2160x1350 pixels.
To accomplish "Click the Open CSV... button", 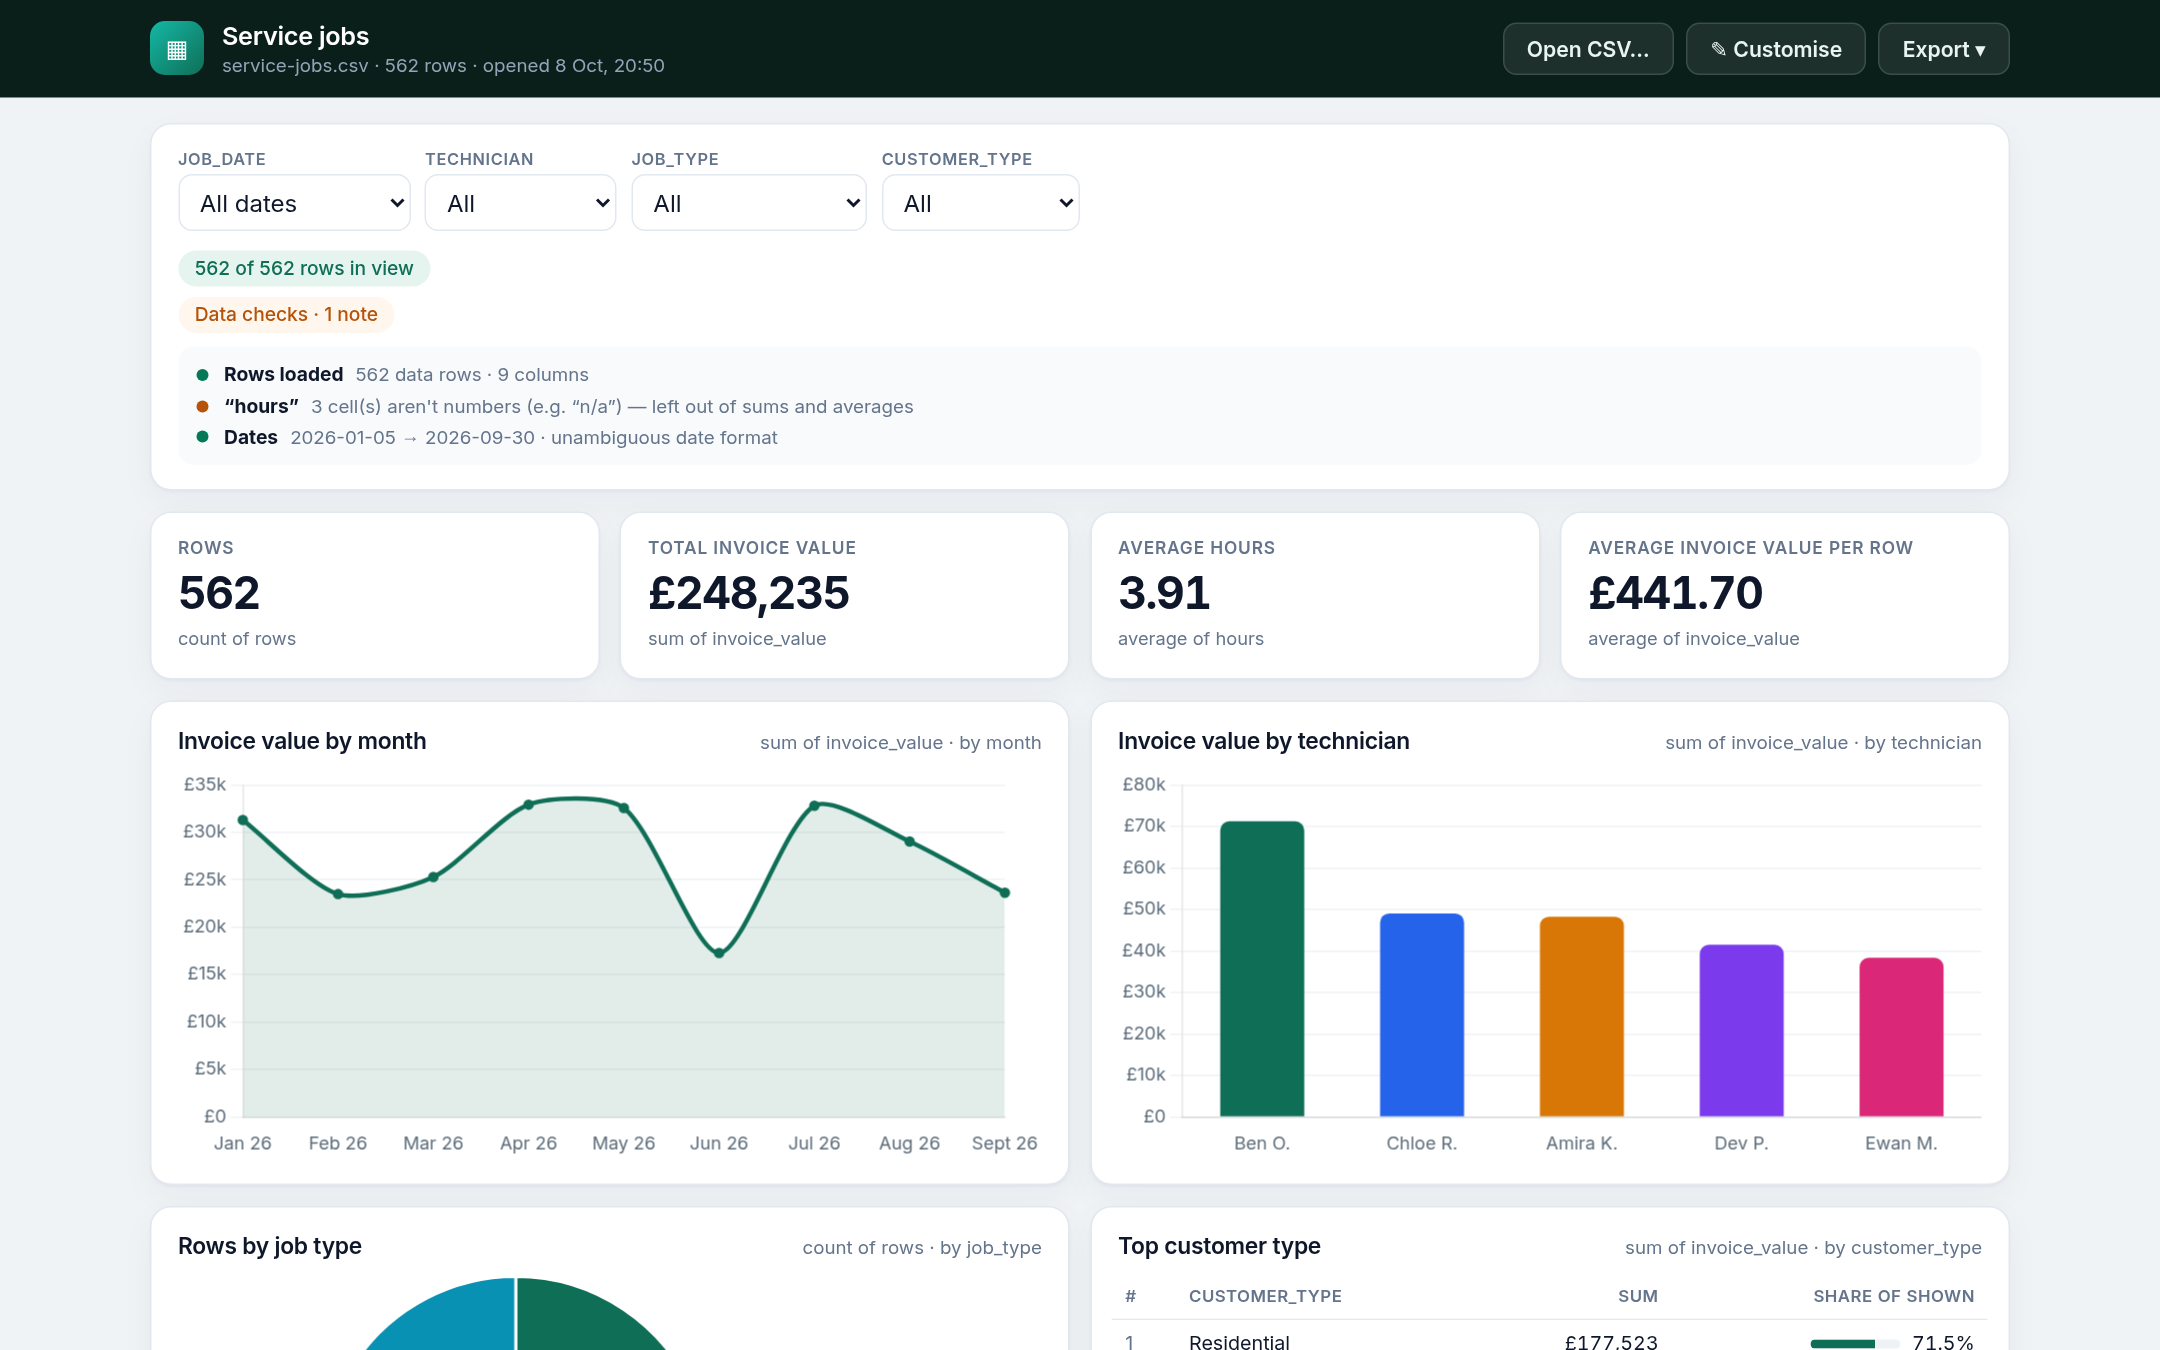I will pos(1588,49).
